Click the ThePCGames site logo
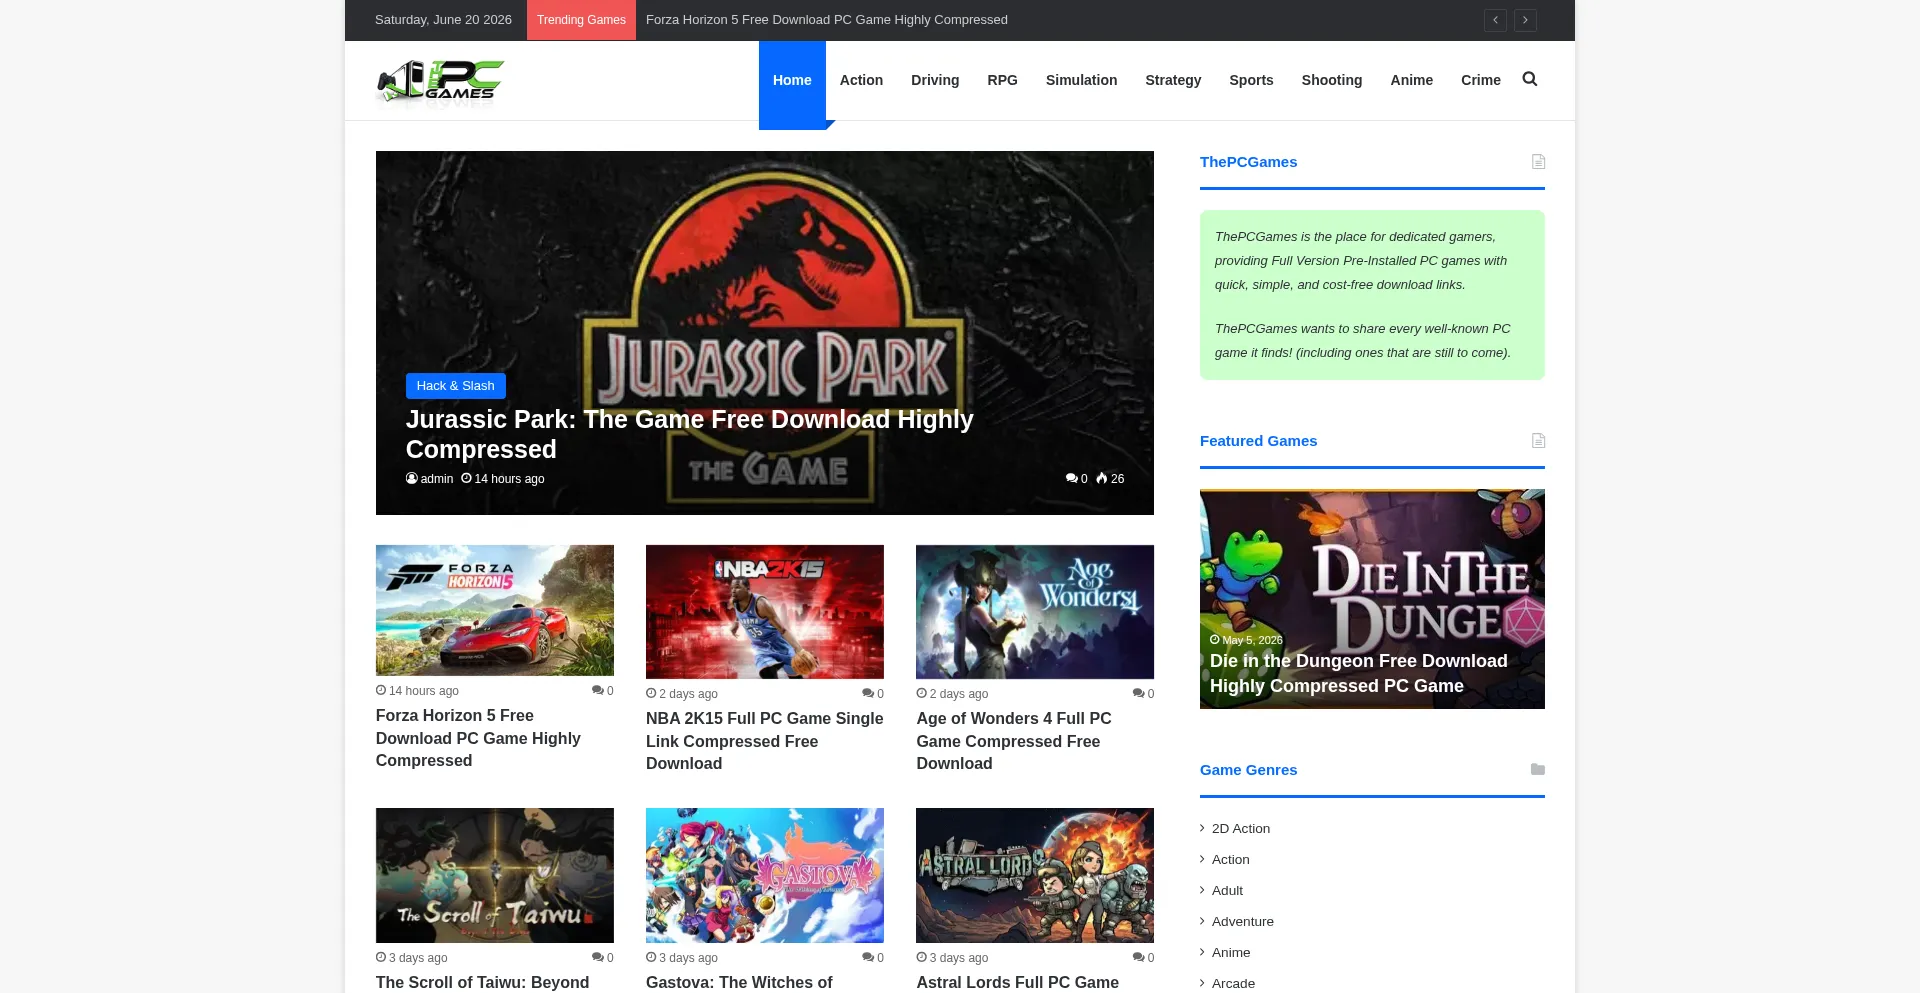Screen dimensions: 1920x993 [440, 80]
